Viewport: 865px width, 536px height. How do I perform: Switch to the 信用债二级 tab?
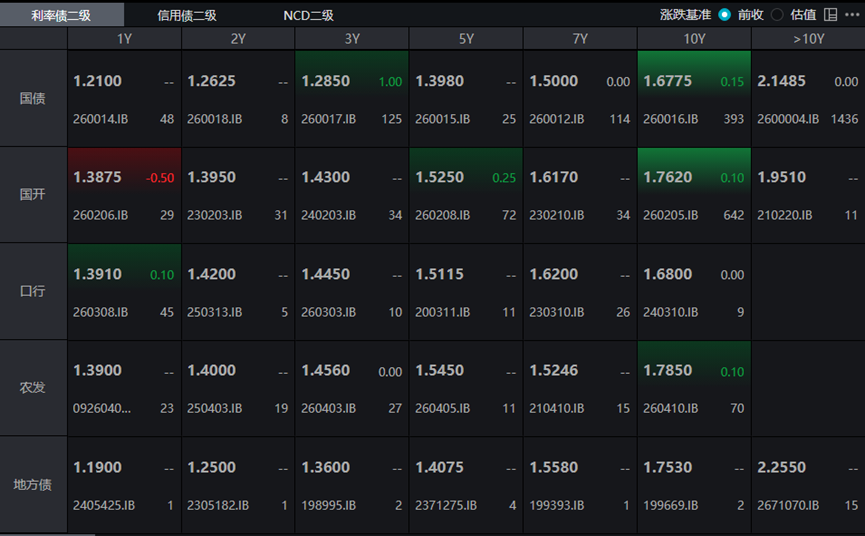tap(186, 15)
